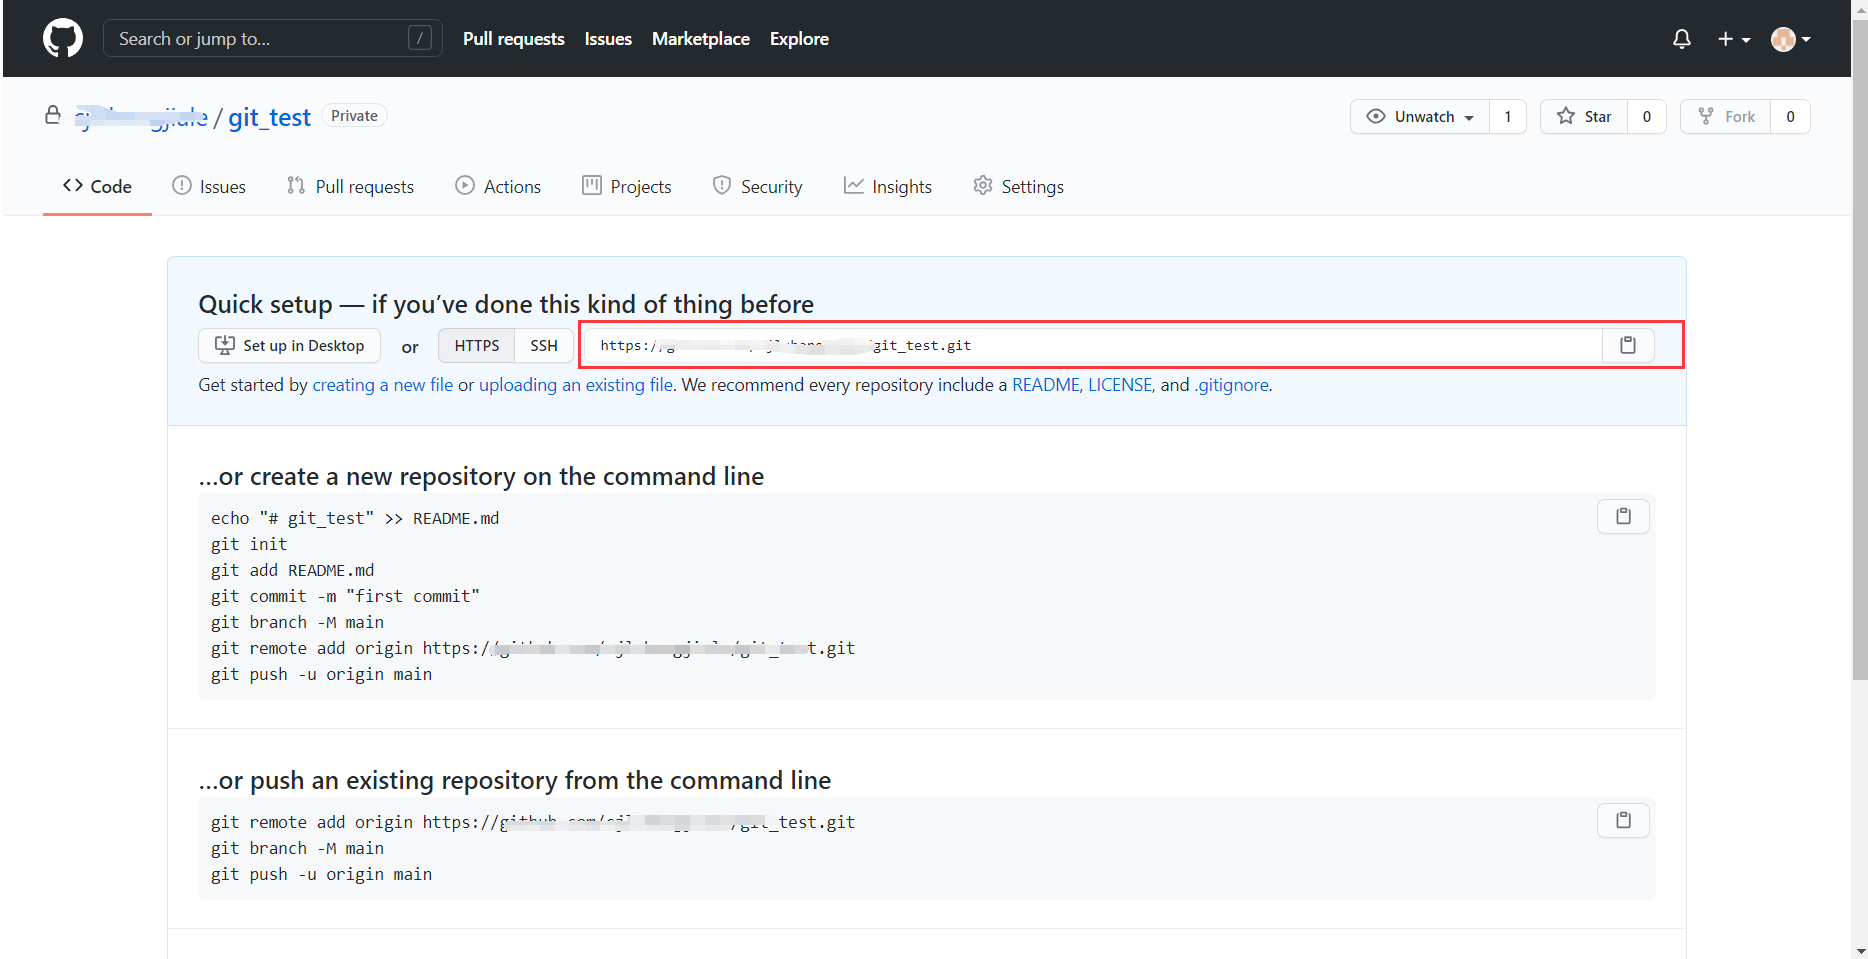
Task: Switch to the repository Pull requests tab
Action: pyautogui.click(x=350, y=186)
